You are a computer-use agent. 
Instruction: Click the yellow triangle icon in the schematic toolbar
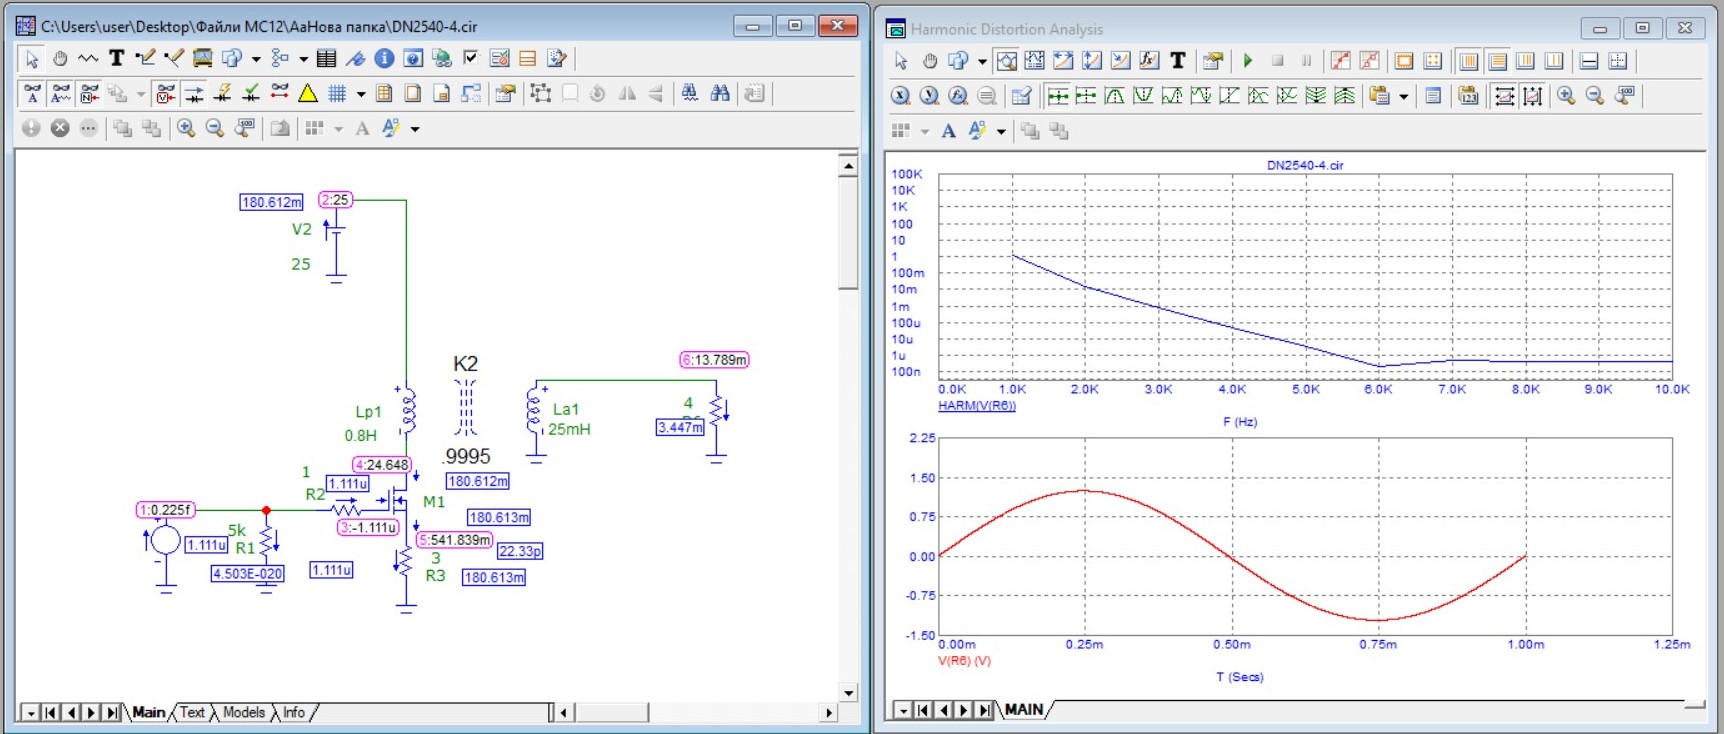pyautogui.click(x=308, y=94)
